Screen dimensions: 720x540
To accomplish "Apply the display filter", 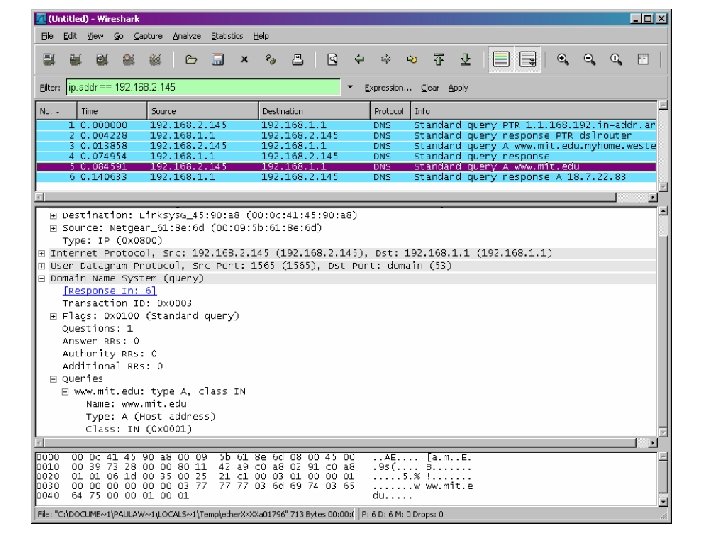I will coord(458,88).
